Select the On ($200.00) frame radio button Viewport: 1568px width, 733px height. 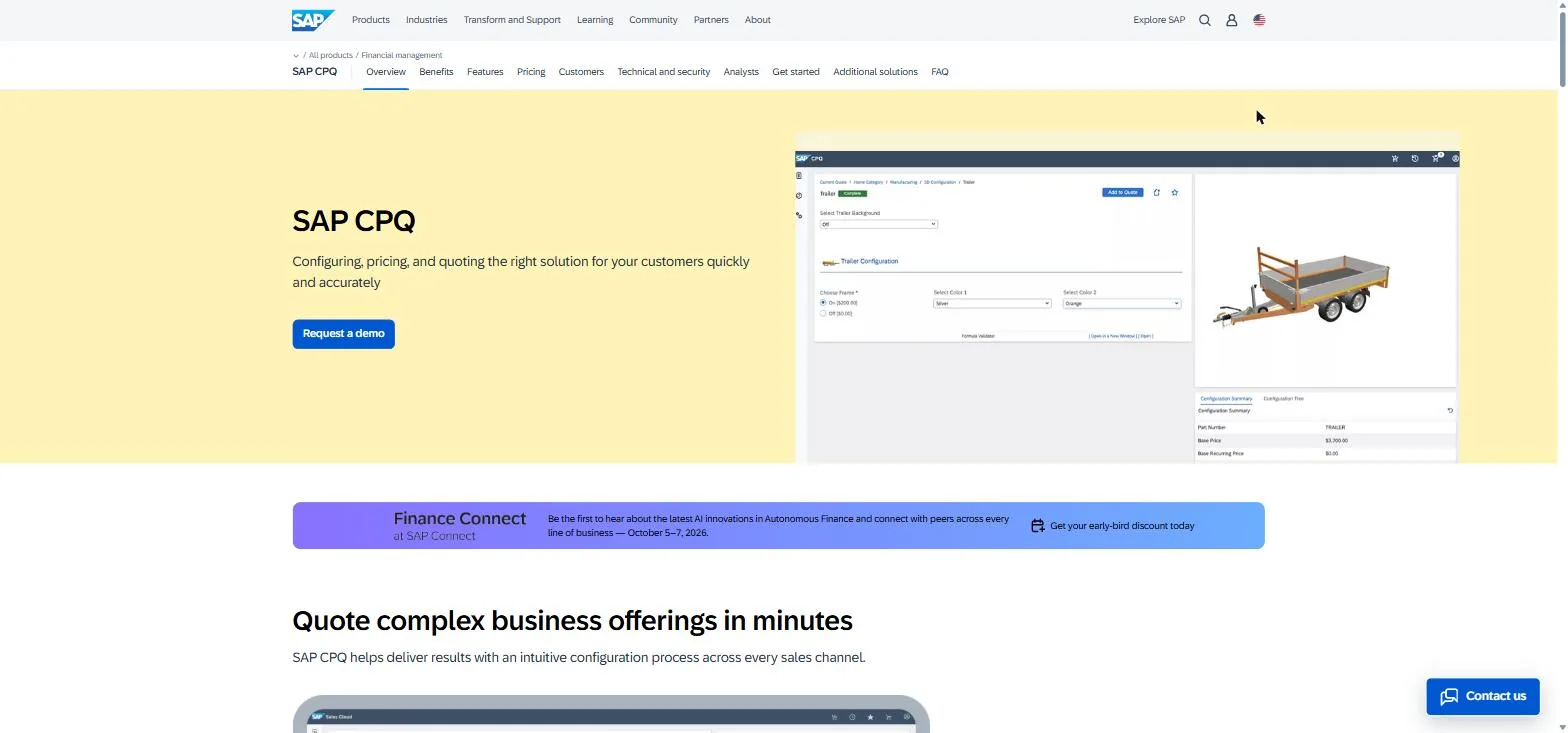point(823,302)
